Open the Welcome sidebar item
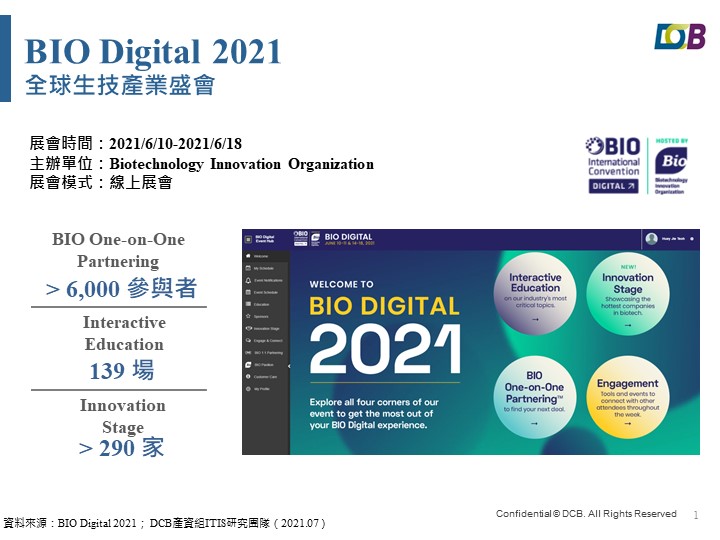Image resolution: width=720 pixels, height=540 pixels. [x=260, y=257]
